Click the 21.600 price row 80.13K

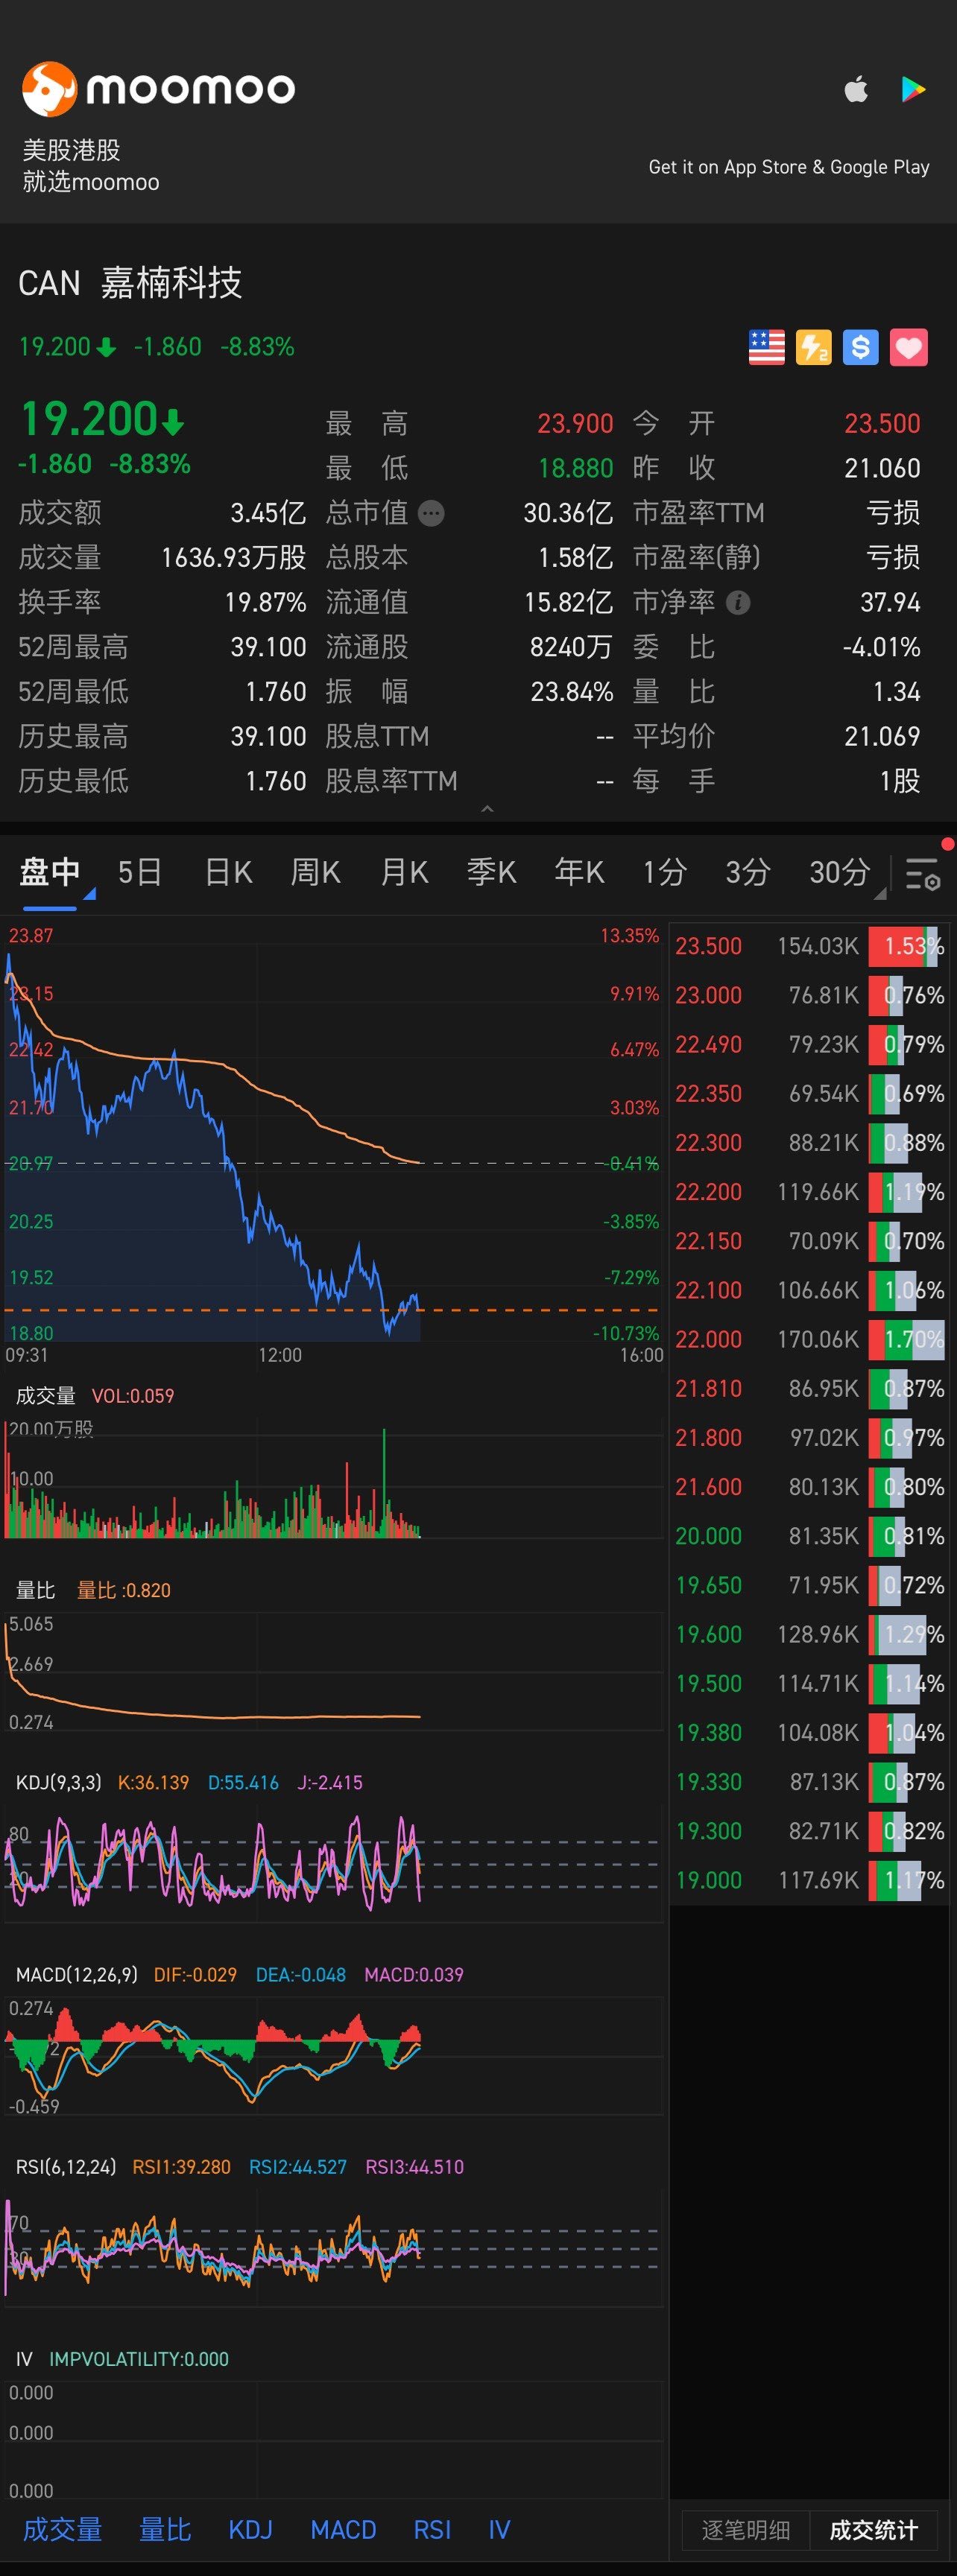[808, 1487]
